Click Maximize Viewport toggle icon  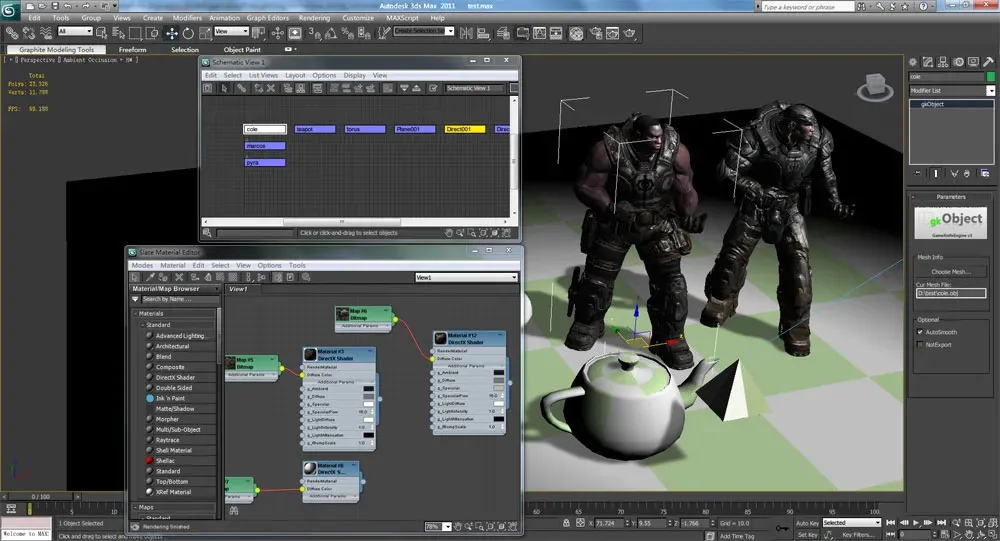click(x=992, y=535)
